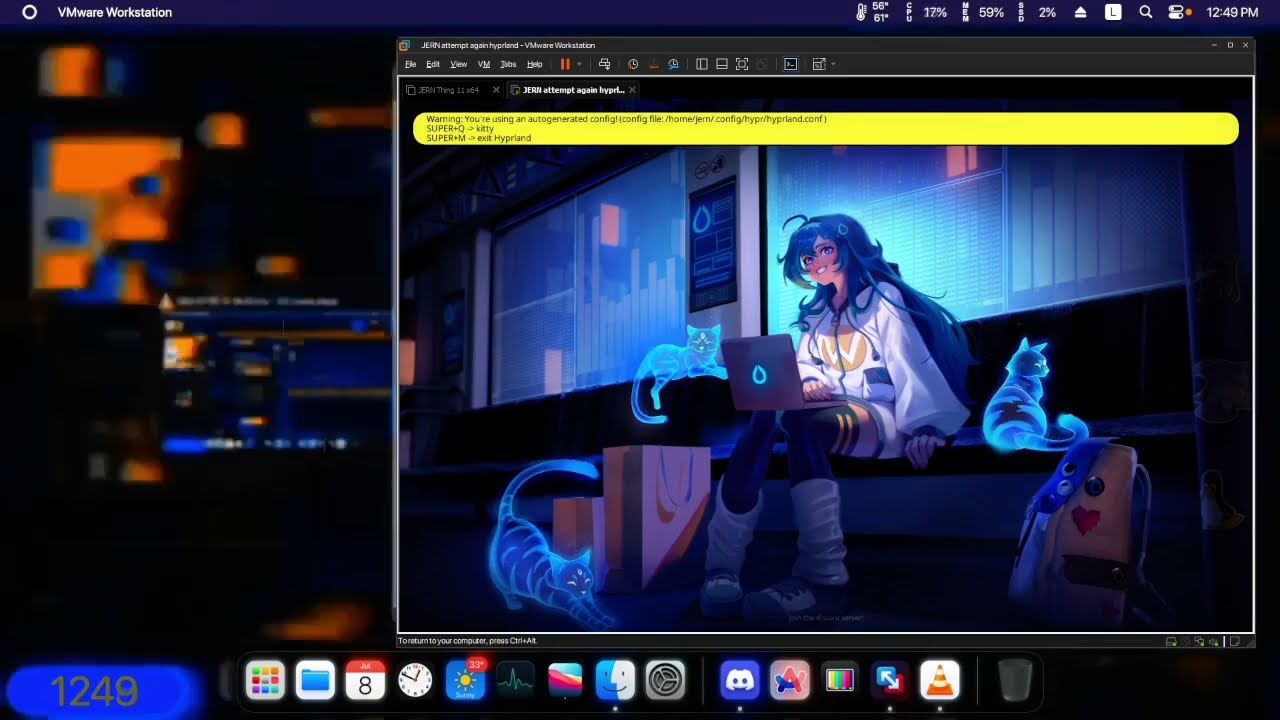Enter full screen mode
The width and height of the screenshot is (1280, 720).
pos(742,64)
